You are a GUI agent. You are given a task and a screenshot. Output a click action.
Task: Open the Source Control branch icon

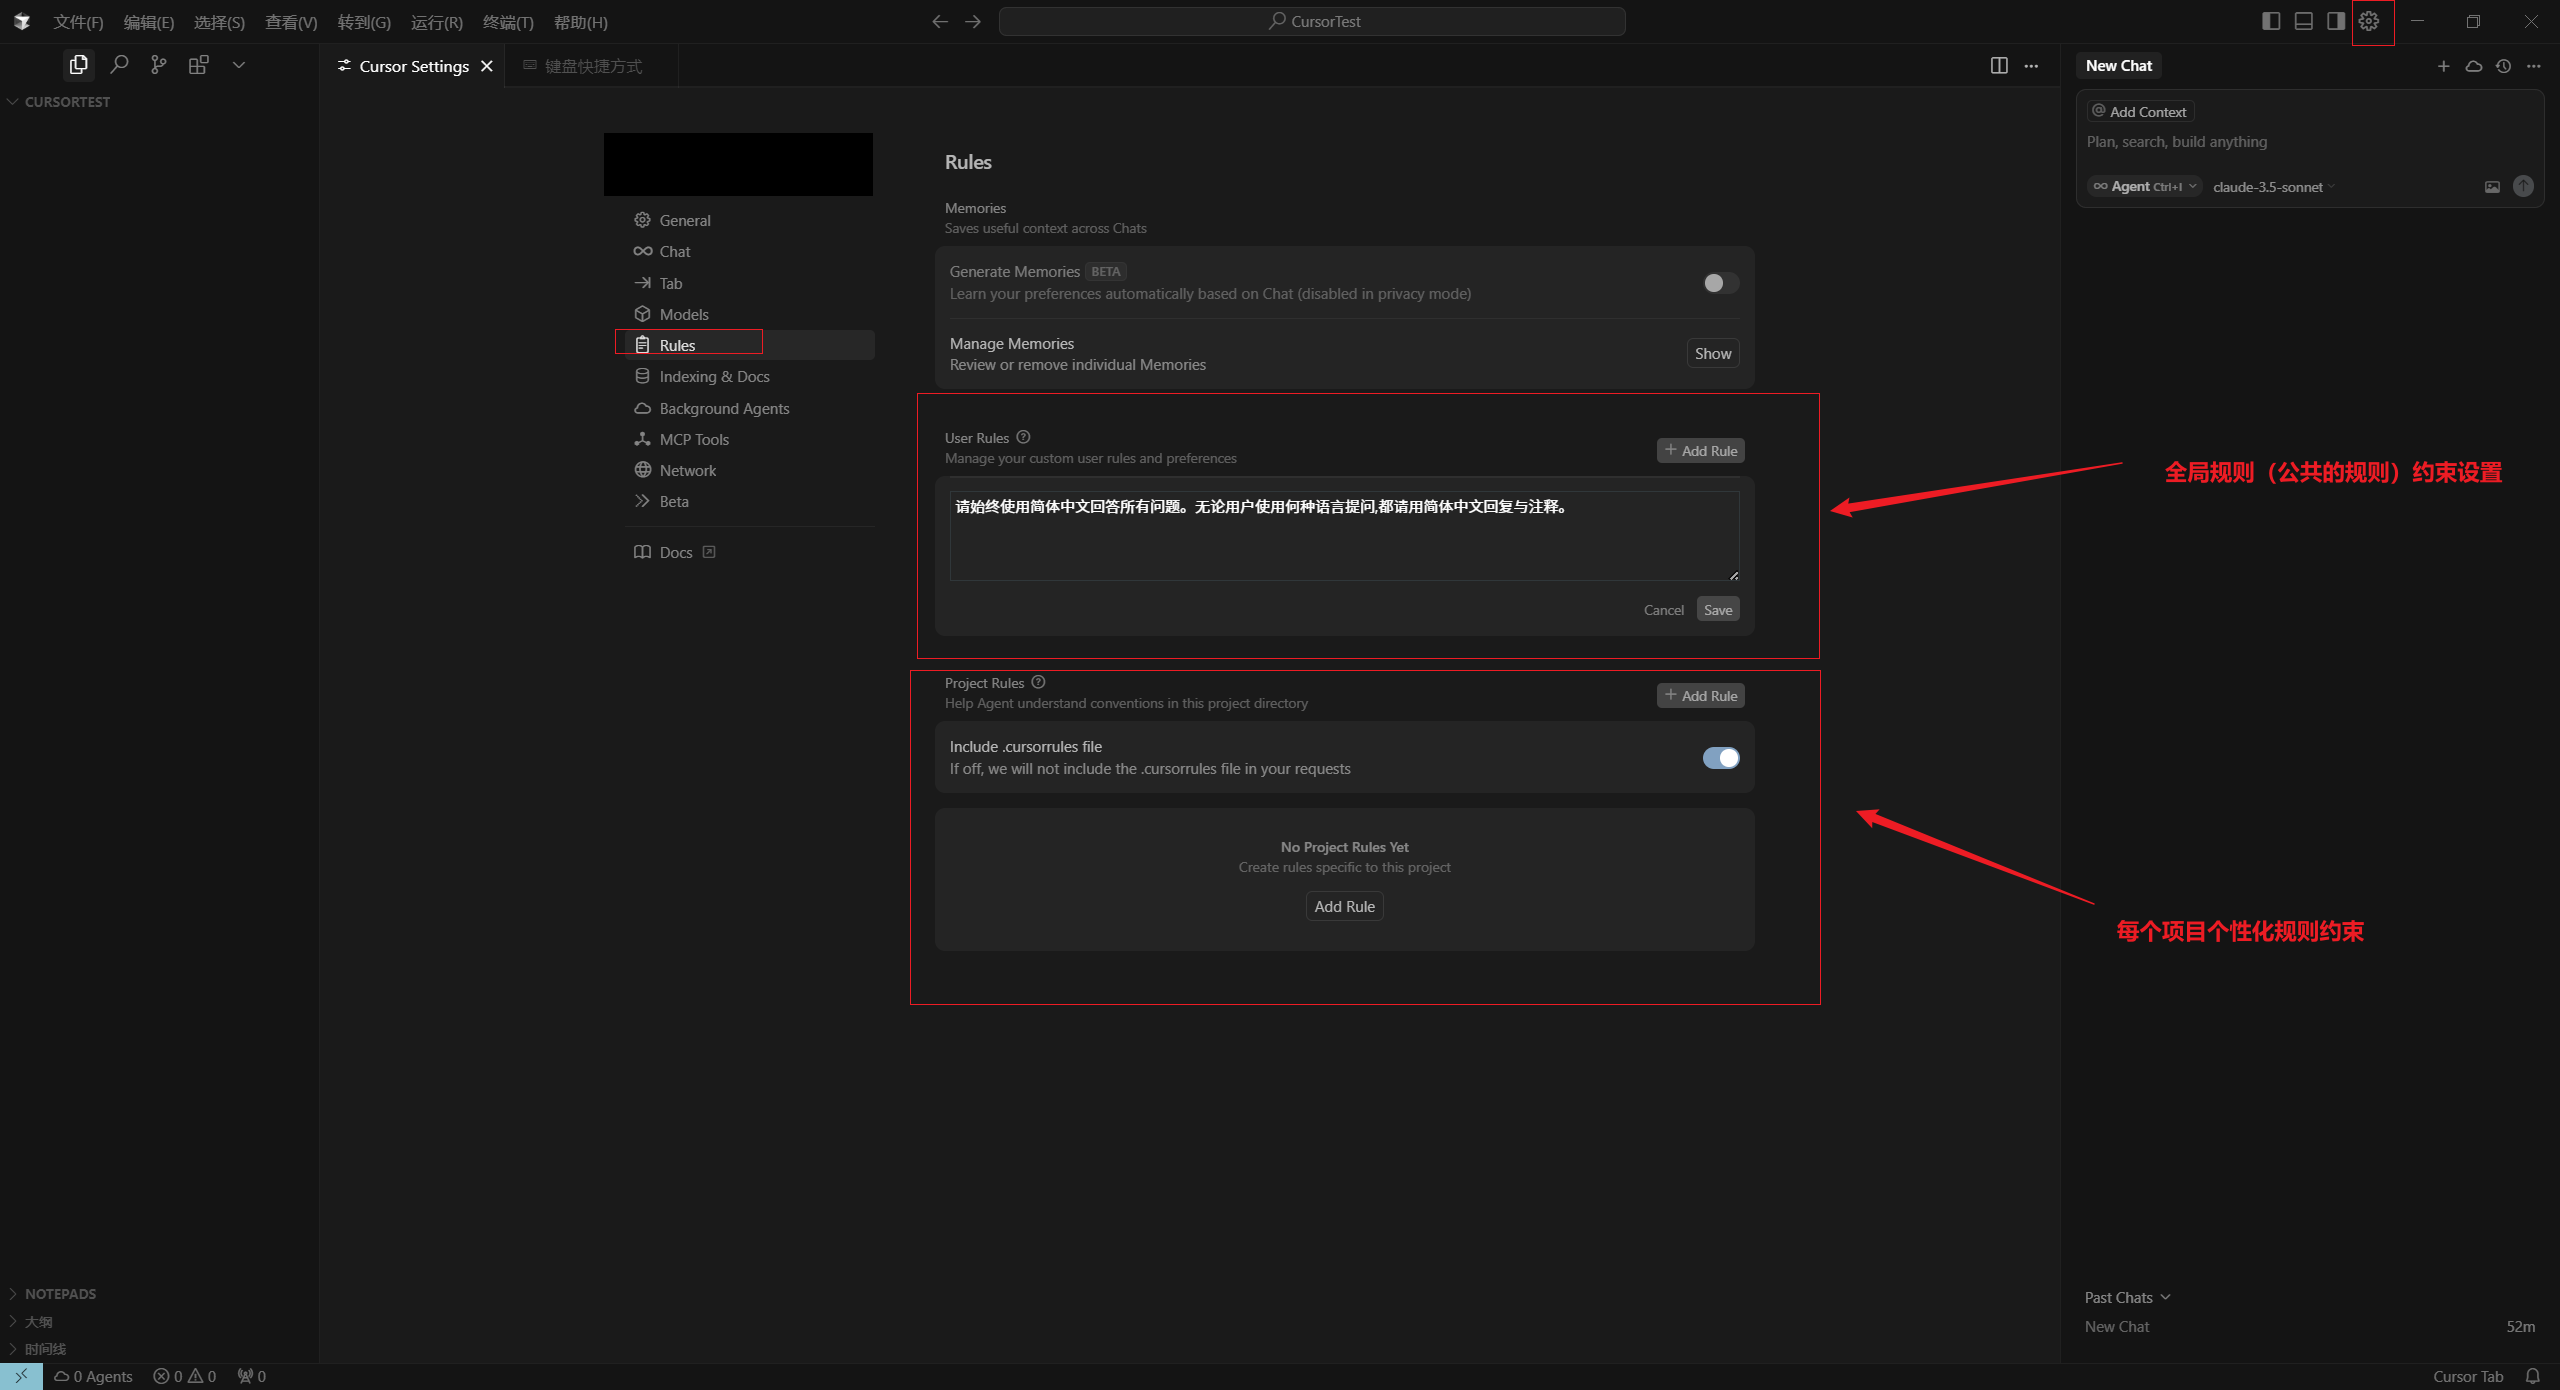tap(158, 65)
